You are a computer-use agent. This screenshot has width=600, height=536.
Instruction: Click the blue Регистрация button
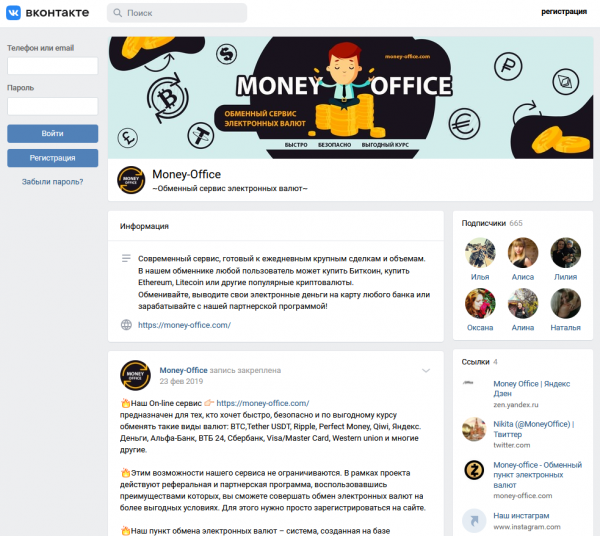point(52,158)
